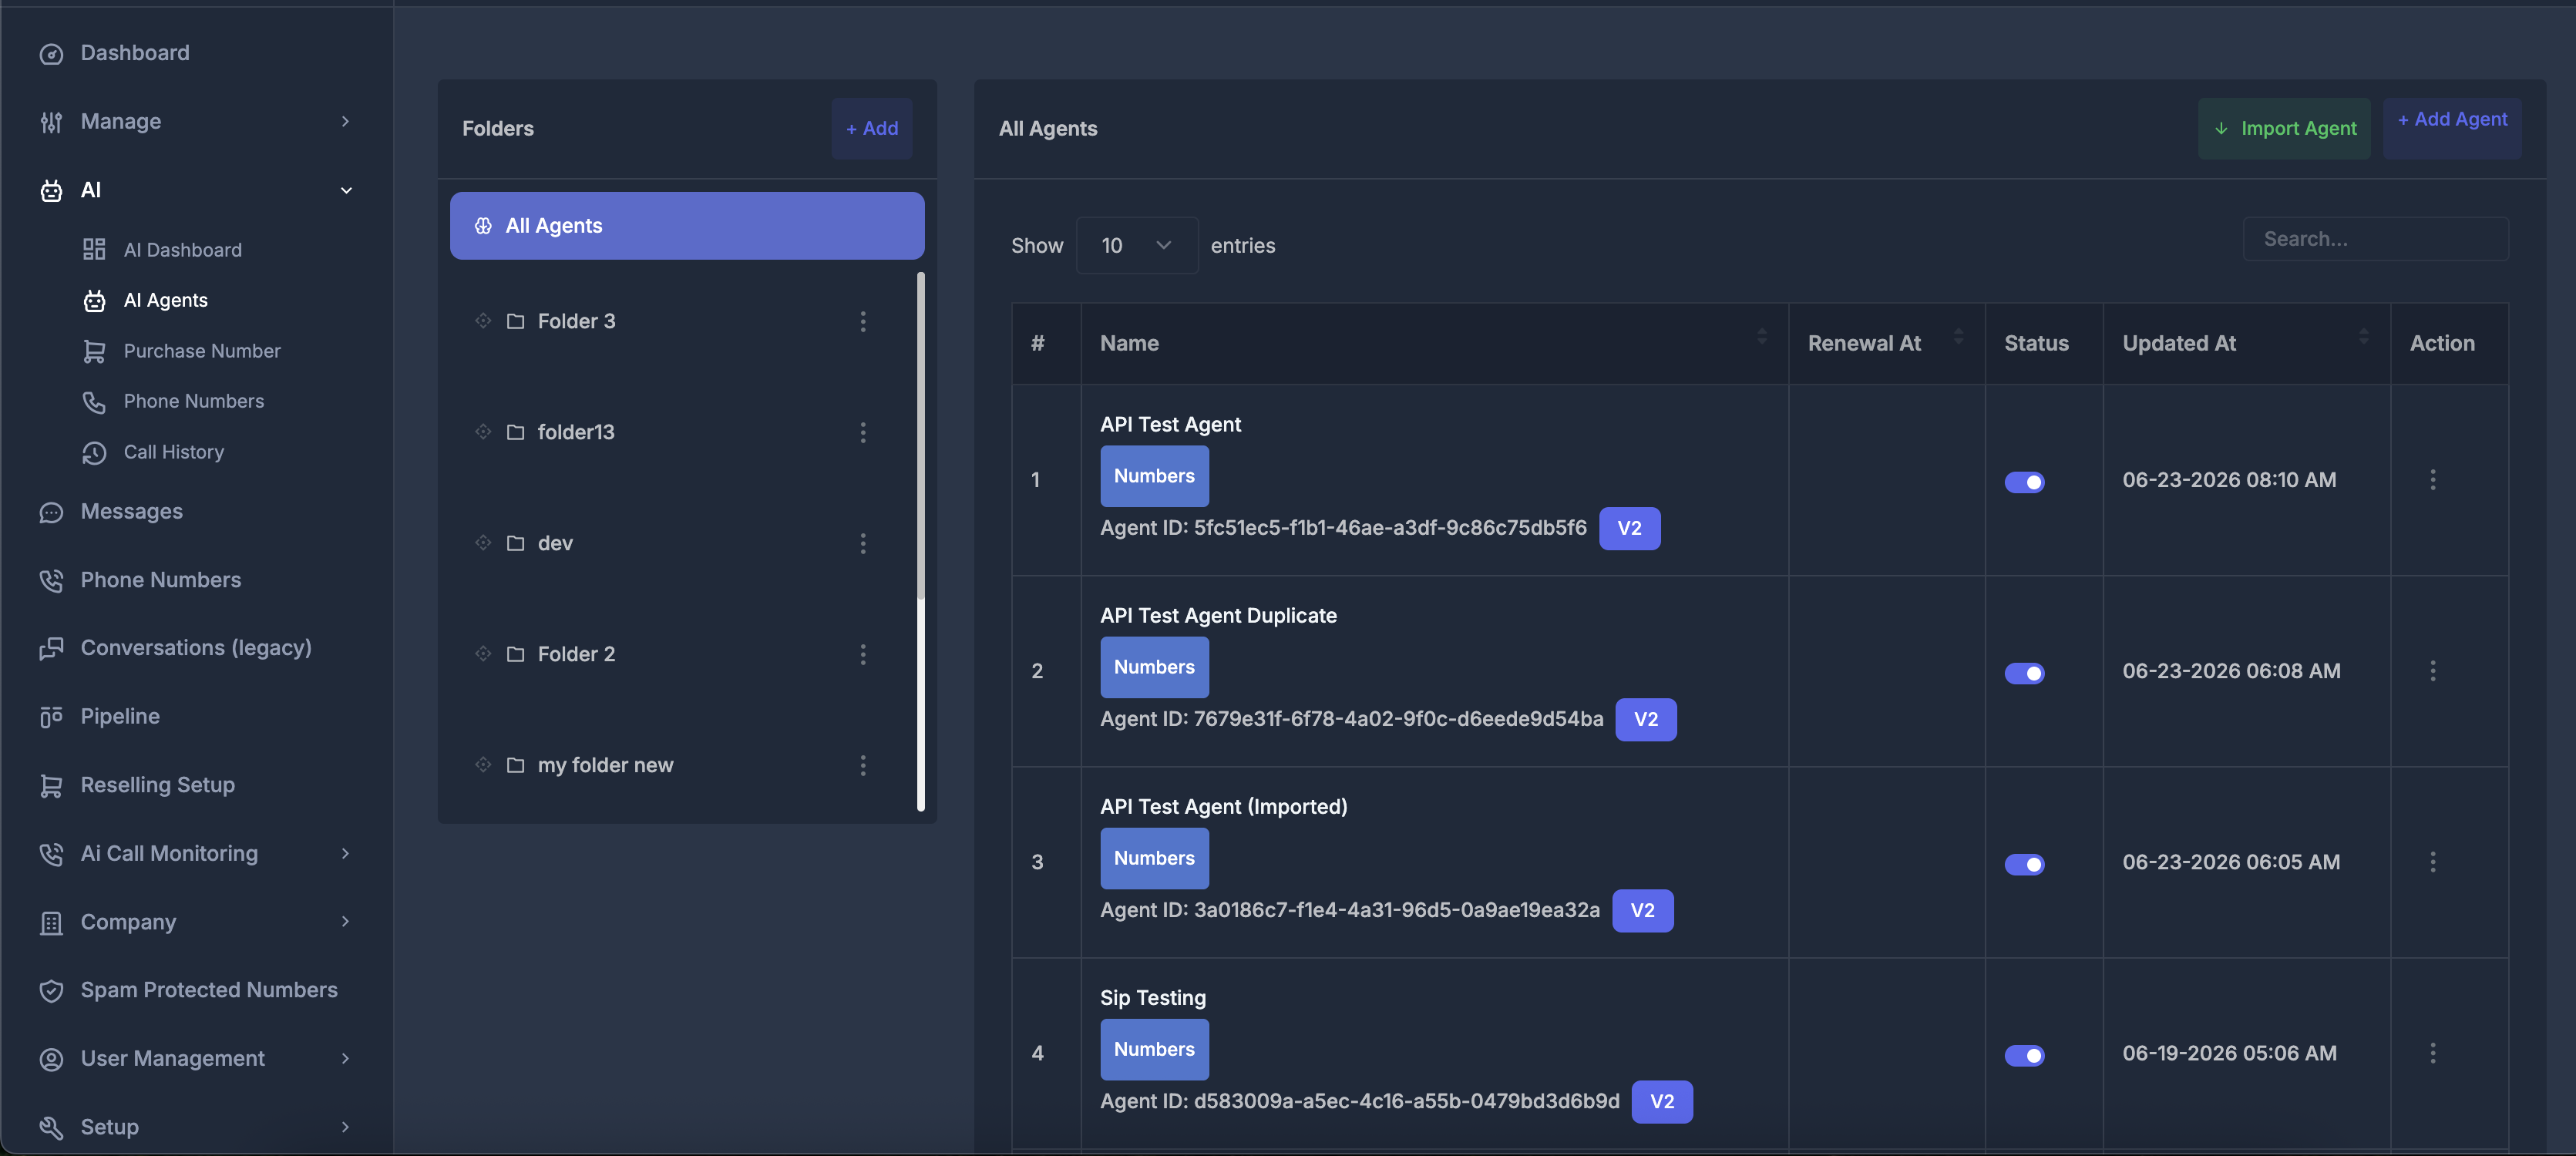
Task: Click the Spam Protected Numbers shield icon
Action: click(x=51, y=990)
